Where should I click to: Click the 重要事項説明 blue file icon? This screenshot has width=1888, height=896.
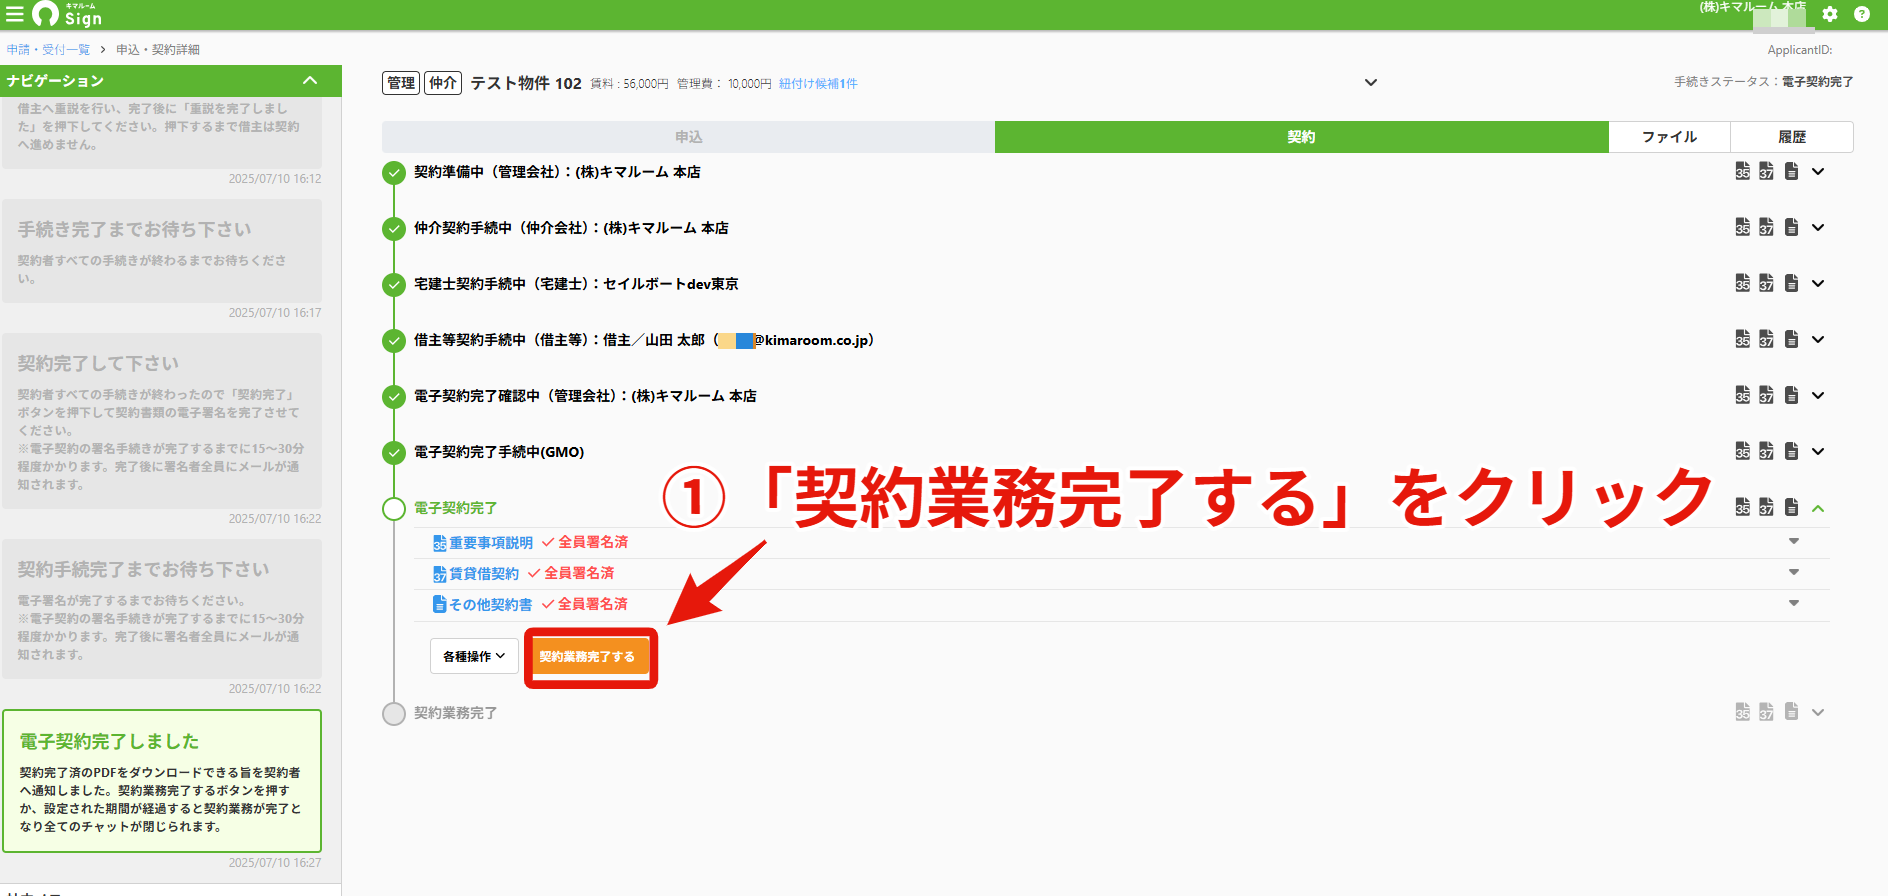click(x=439, y=543)
